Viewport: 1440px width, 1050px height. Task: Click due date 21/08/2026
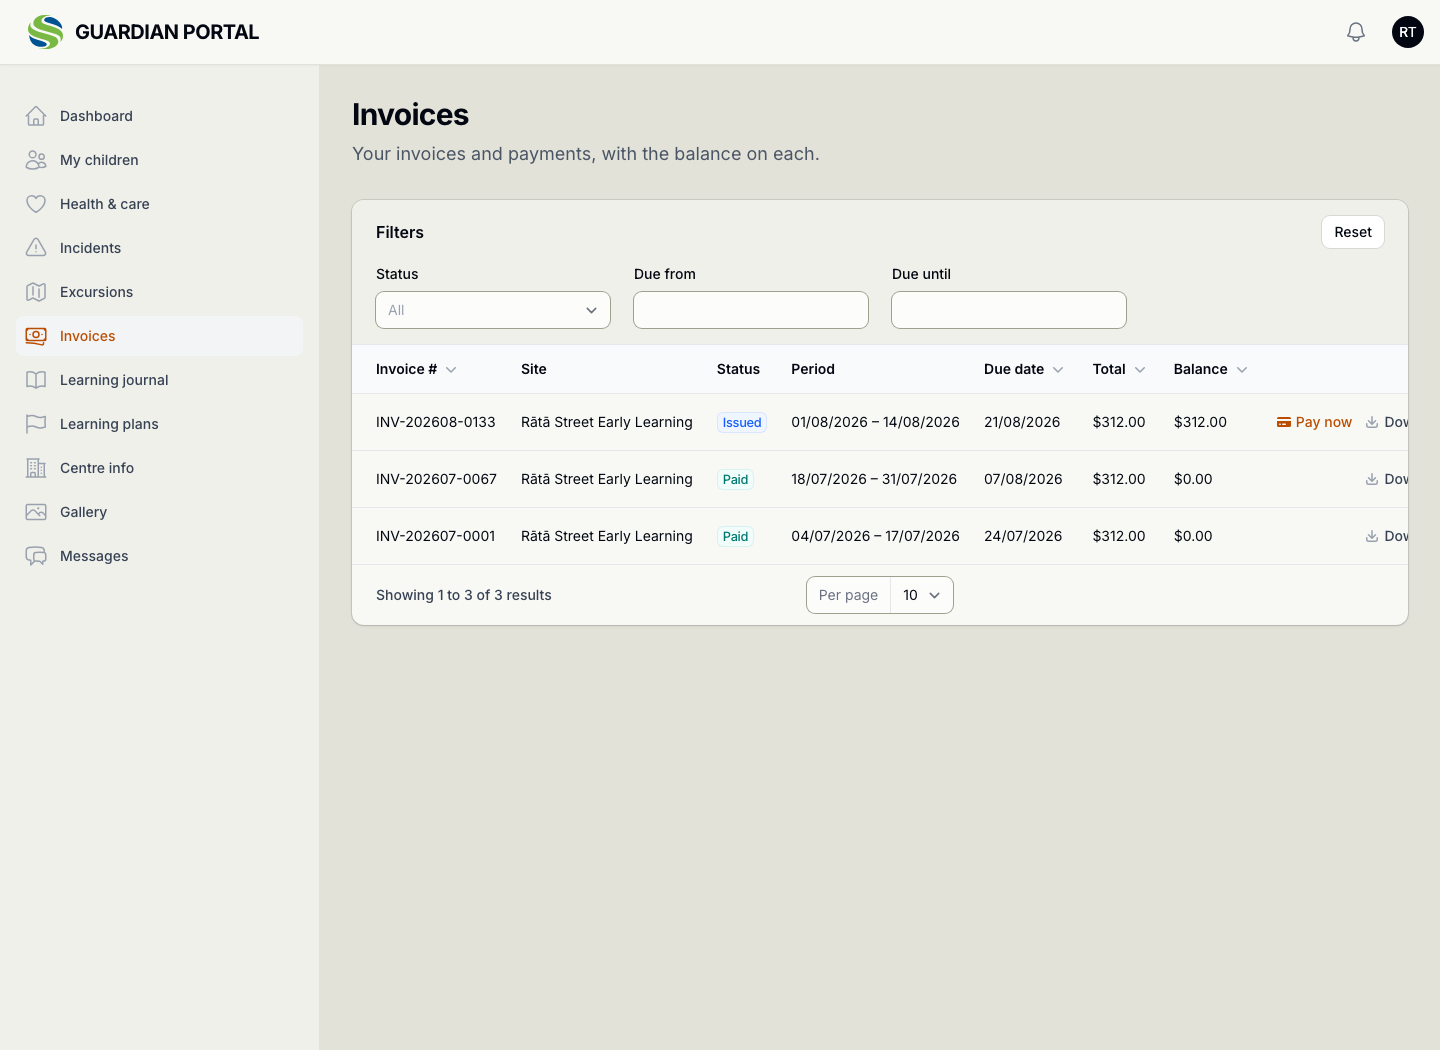tap(1022, 422)
